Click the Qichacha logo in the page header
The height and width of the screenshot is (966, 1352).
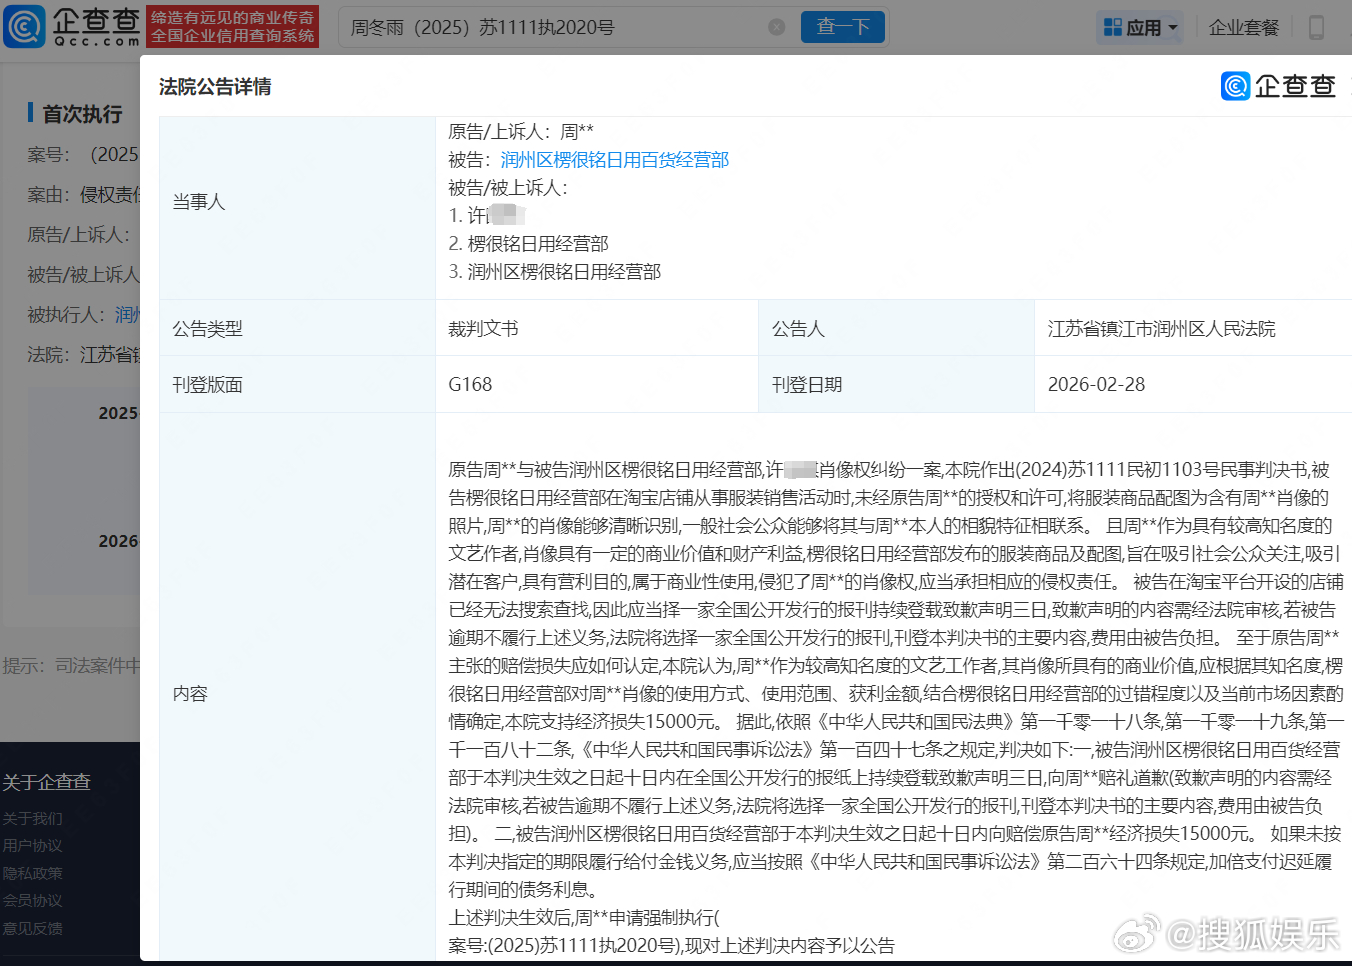[x=72, y=27]
